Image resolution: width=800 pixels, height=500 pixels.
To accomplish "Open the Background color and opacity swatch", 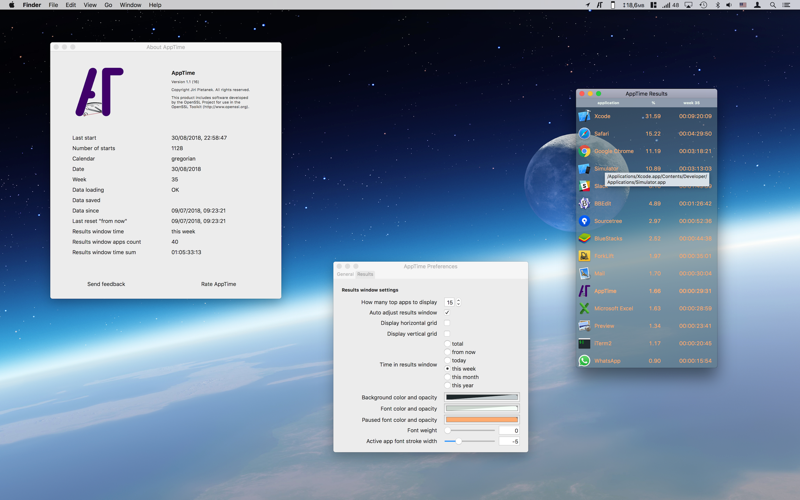I will (x=482, y=397).
